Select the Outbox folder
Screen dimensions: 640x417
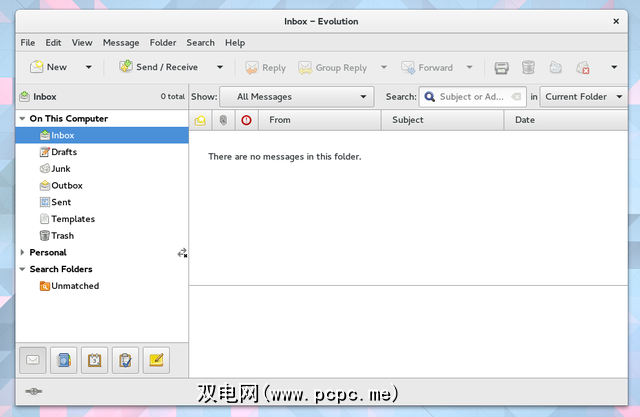[102, 185]
